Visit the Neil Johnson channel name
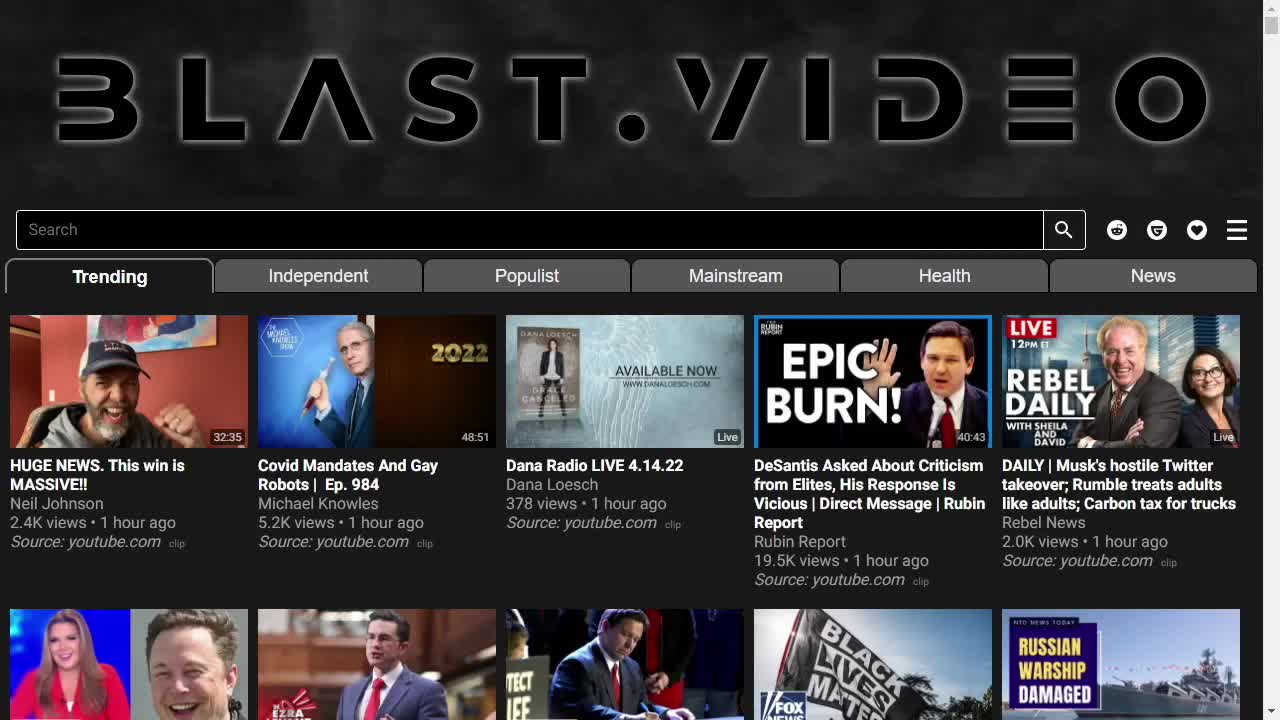The width and height of the screenshot is (1280, 720). click(x=57, y=504)
